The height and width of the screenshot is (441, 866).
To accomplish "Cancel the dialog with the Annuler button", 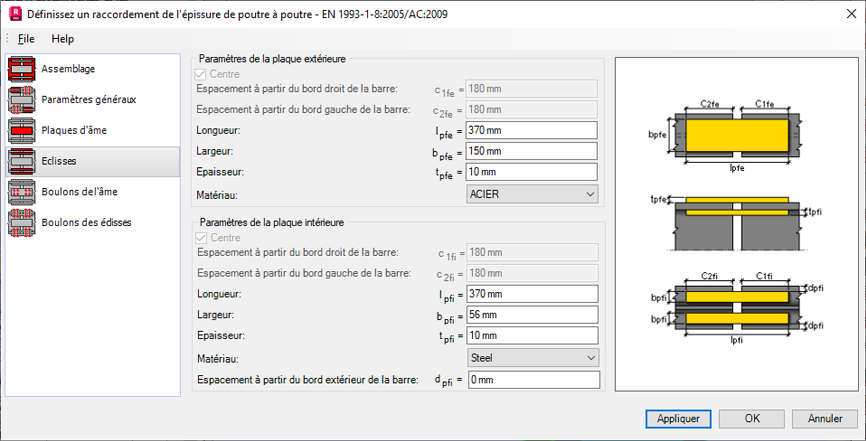I will [825, 419].
